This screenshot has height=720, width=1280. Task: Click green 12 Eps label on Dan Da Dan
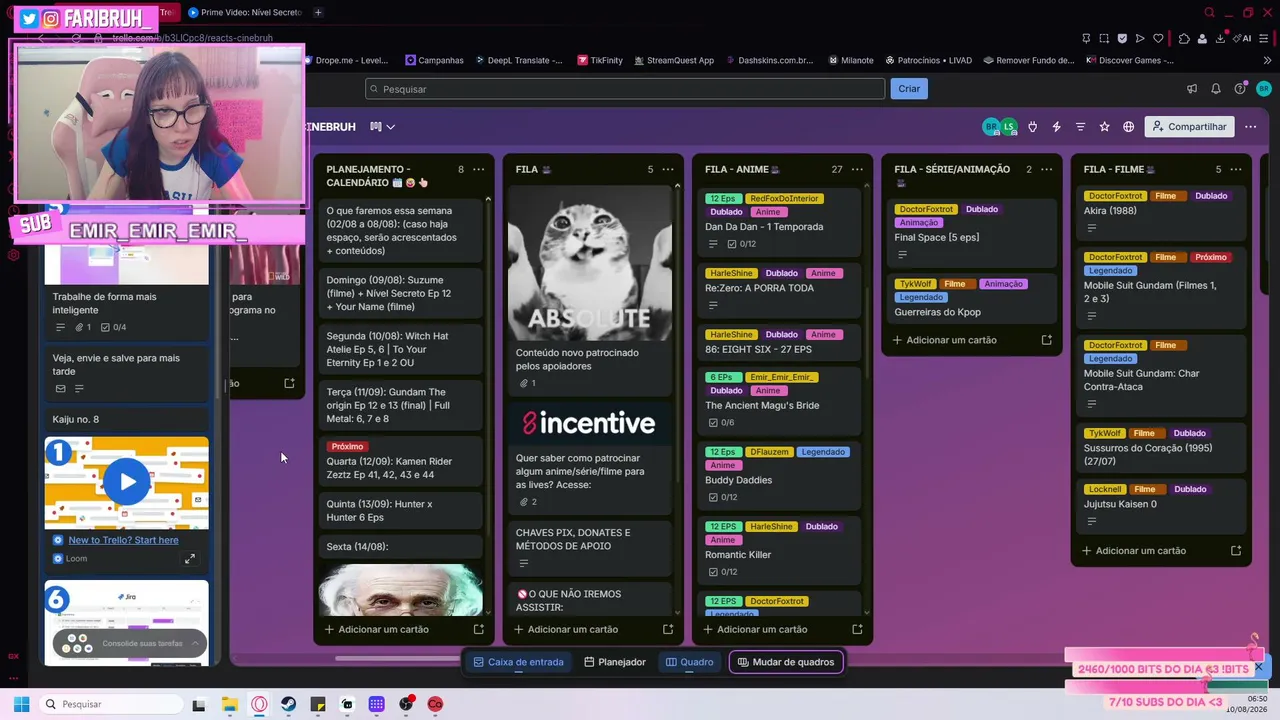(722, 198)
